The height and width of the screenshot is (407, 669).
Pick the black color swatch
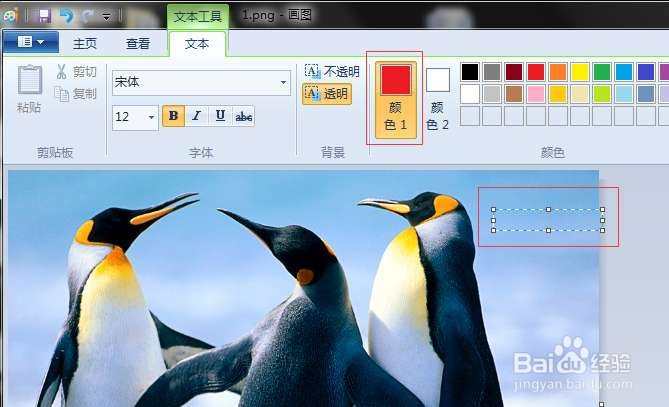pos(470,72)
